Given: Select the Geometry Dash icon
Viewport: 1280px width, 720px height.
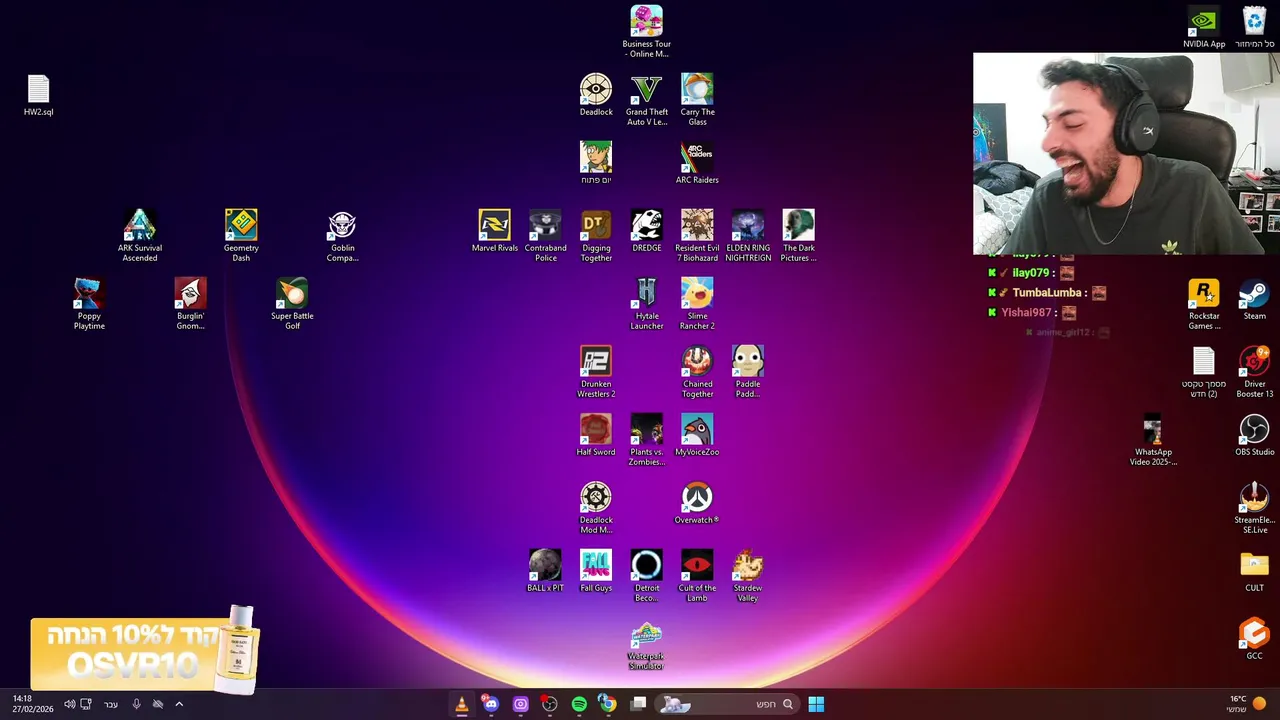Looking at the screenshot, I should coord(241,235).
